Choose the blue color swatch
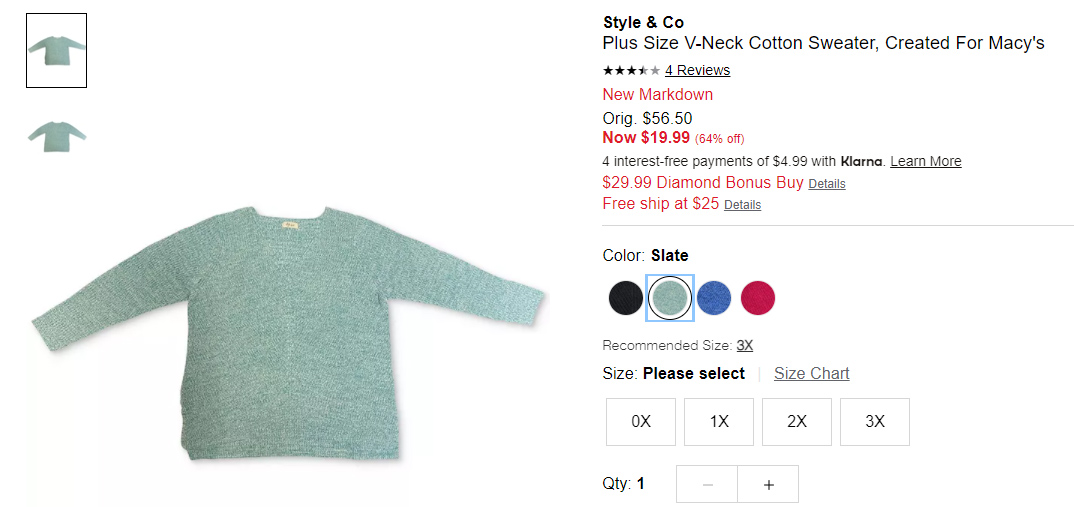1074x507 pixels. 714,298
